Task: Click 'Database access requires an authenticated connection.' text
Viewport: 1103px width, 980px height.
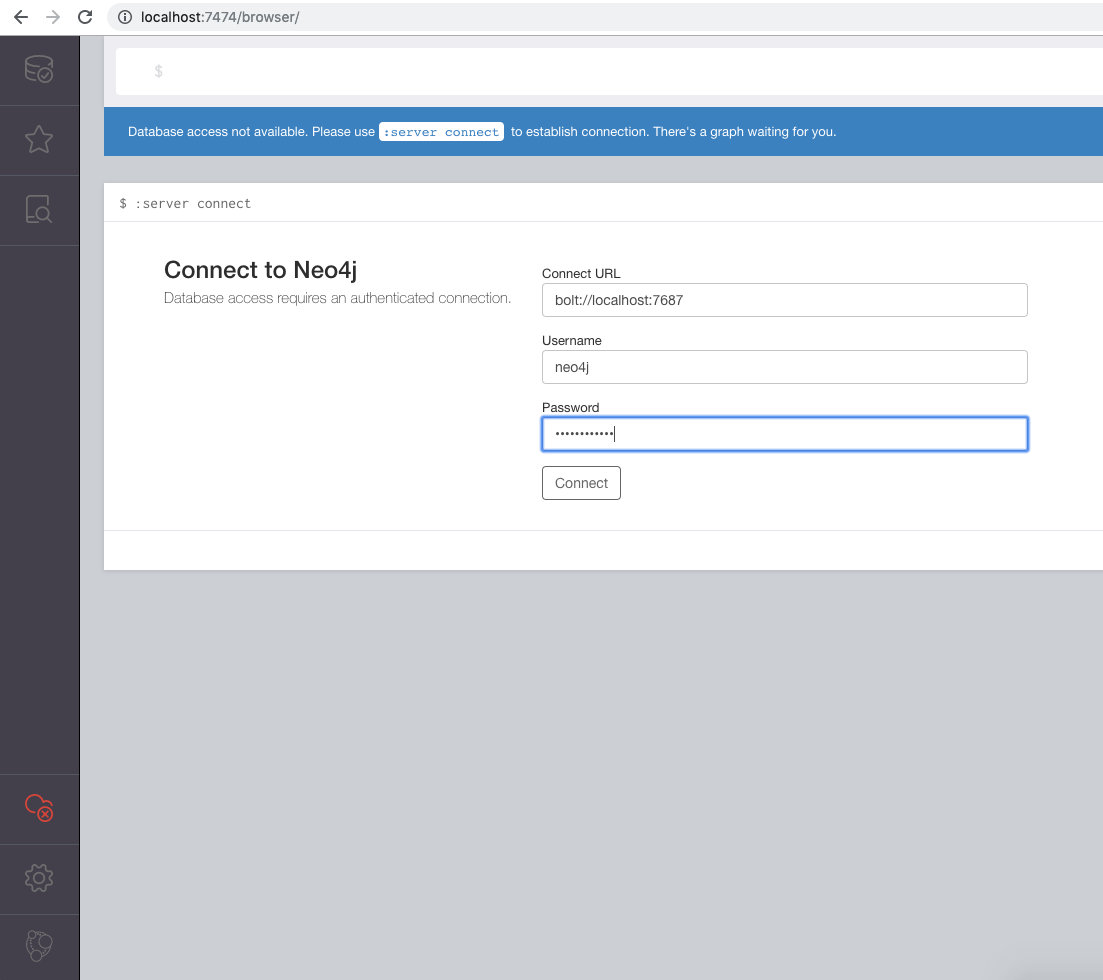Action: pos(338,298)
